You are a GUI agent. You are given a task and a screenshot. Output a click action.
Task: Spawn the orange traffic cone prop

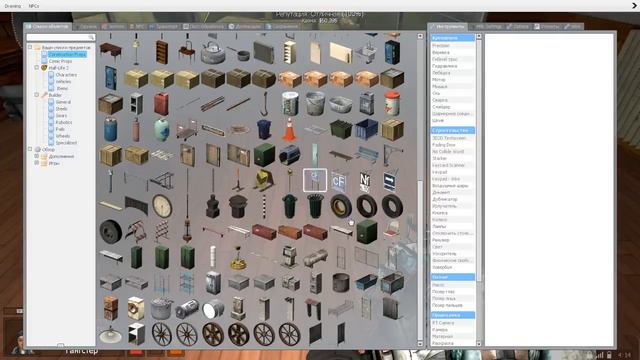pos(289,129)
